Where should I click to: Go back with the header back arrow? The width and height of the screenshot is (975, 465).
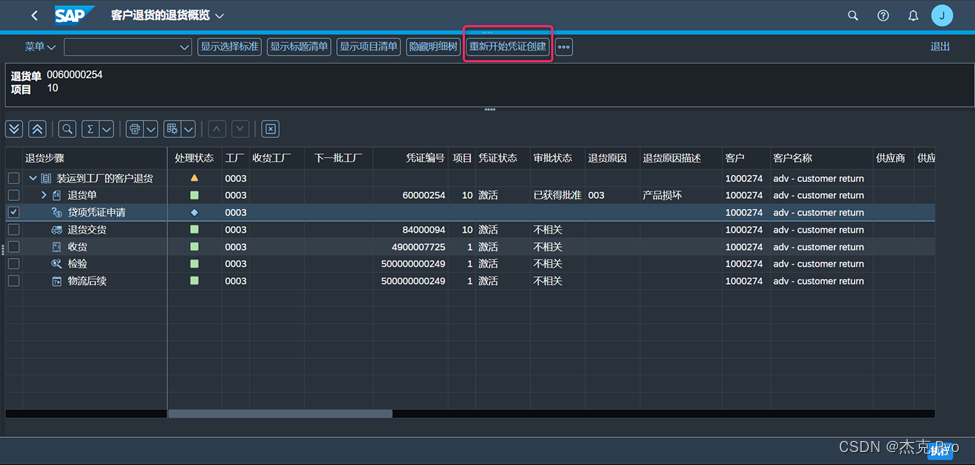(x=34, y=16)
